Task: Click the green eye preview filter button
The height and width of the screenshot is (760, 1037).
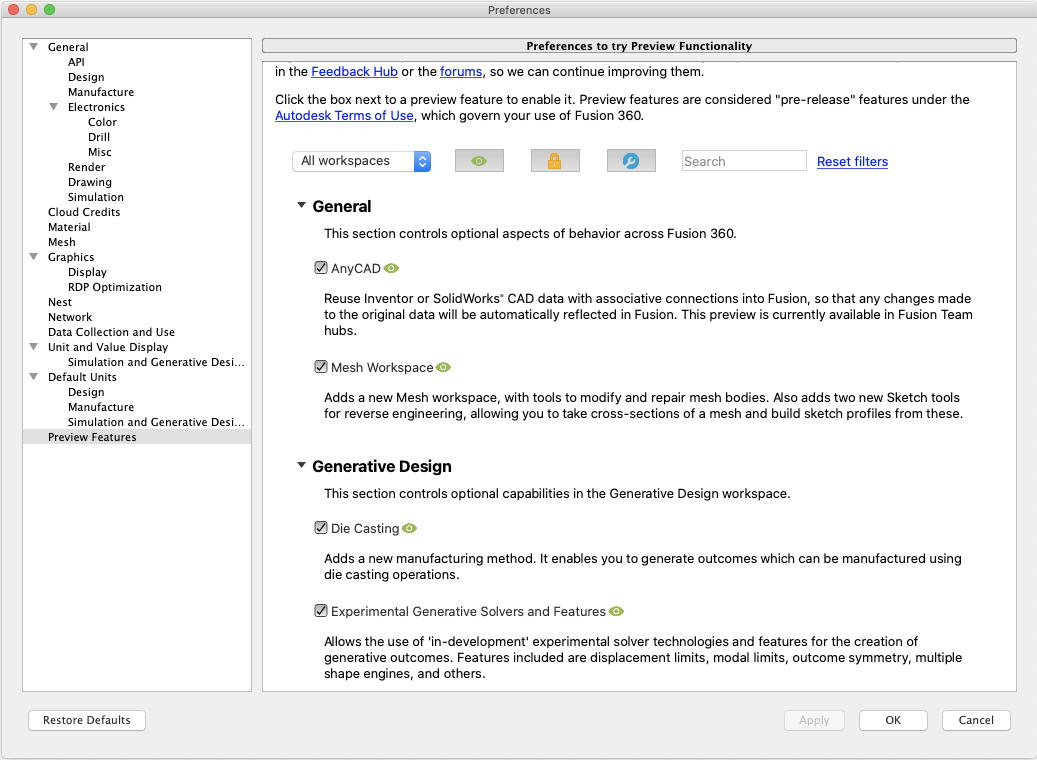Action: [479, 161]
